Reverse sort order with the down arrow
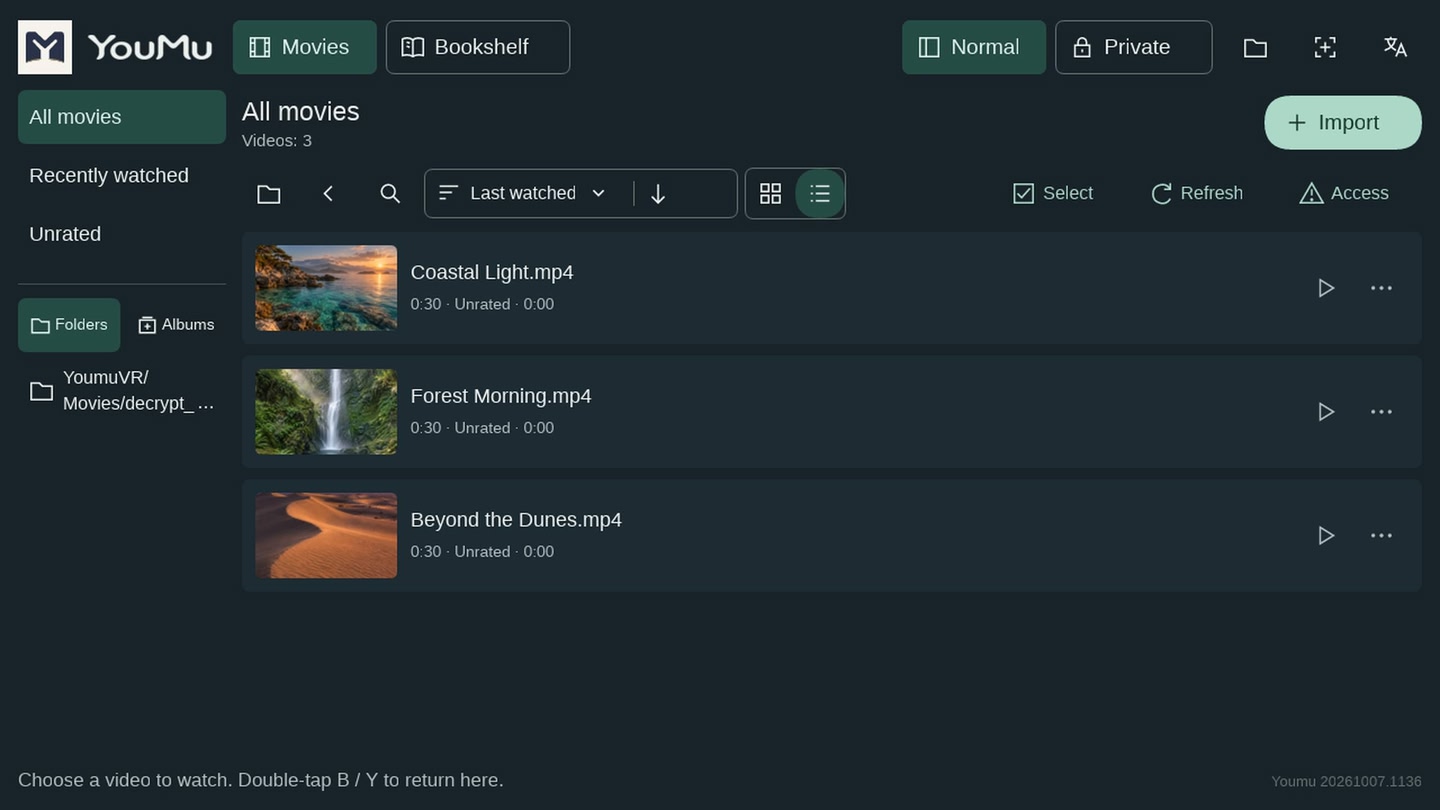 [658, 193]
